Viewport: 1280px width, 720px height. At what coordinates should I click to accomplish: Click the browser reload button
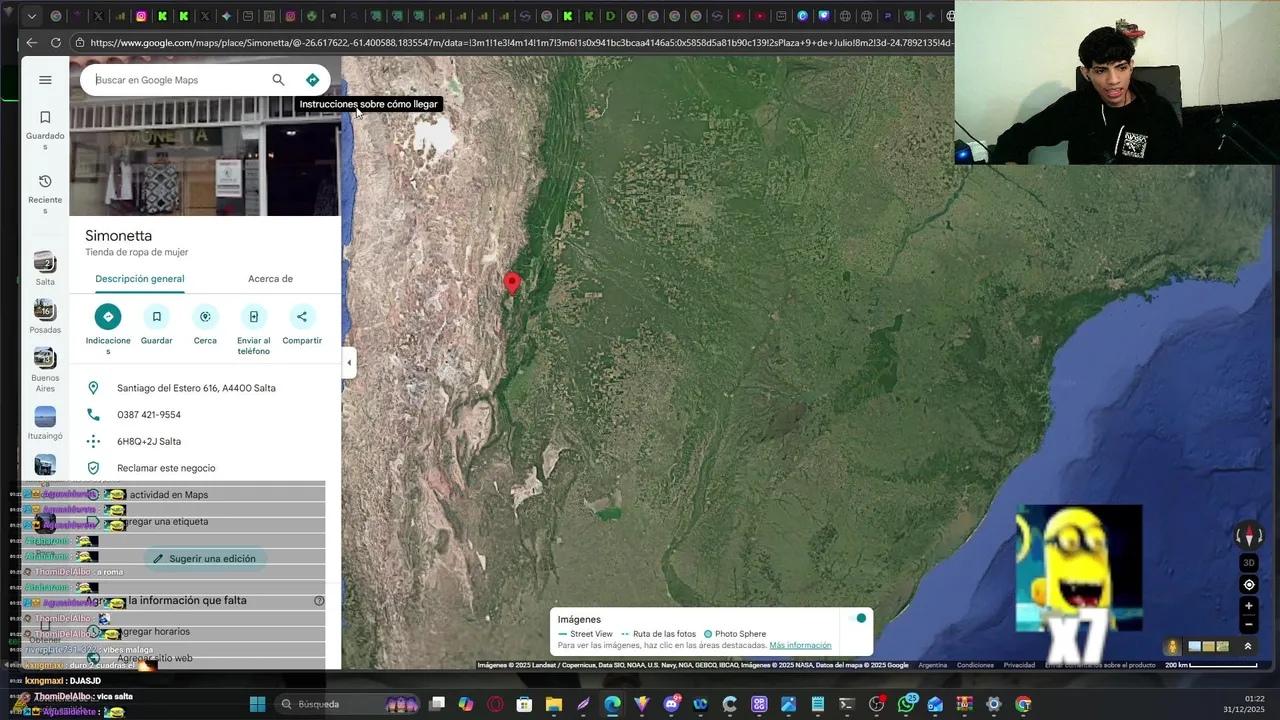coord(55,43)
